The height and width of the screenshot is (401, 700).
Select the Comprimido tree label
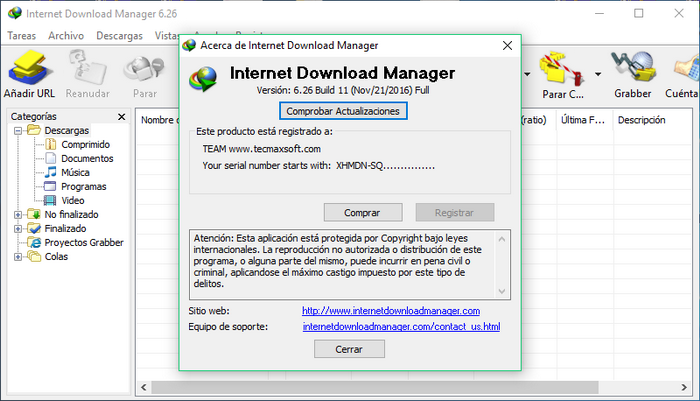85,145
